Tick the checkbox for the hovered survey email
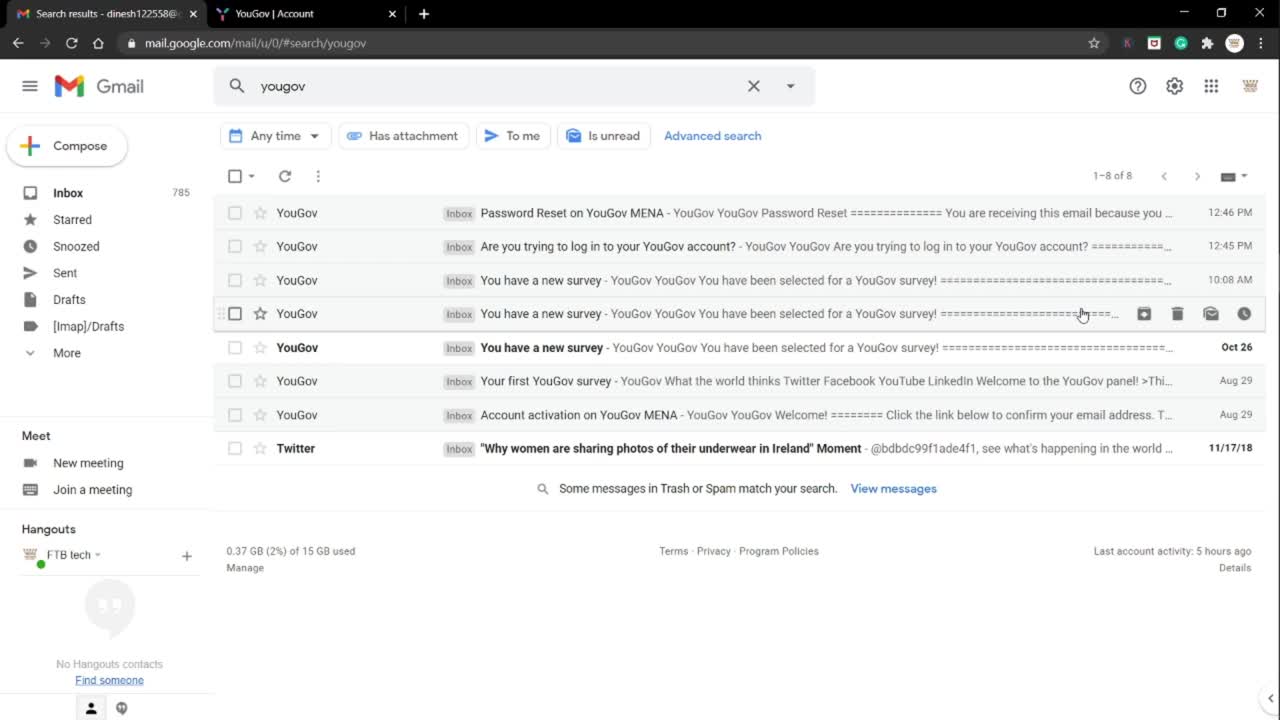This screenshot has height=720, width=1280. coord(235,314)
